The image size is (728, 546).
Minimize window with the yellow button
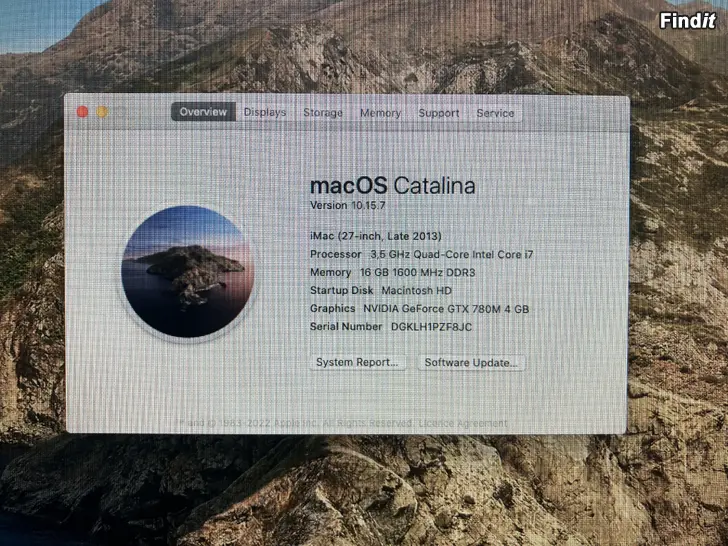click(102, 112)
